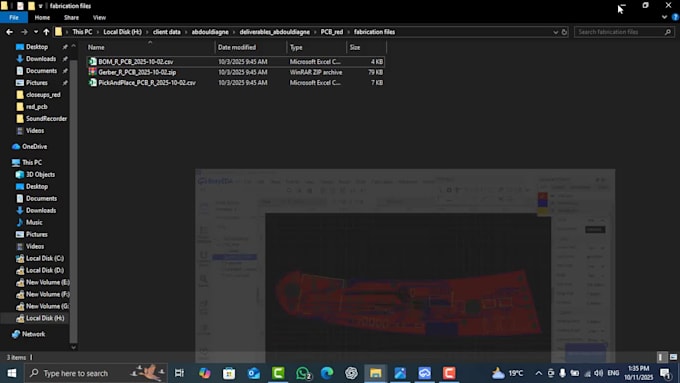The width and height of the screenshot is (680, 383).
Task: Click deliverables_abdouldiagne breadcrumb segment
Action: tap(275, 32)
